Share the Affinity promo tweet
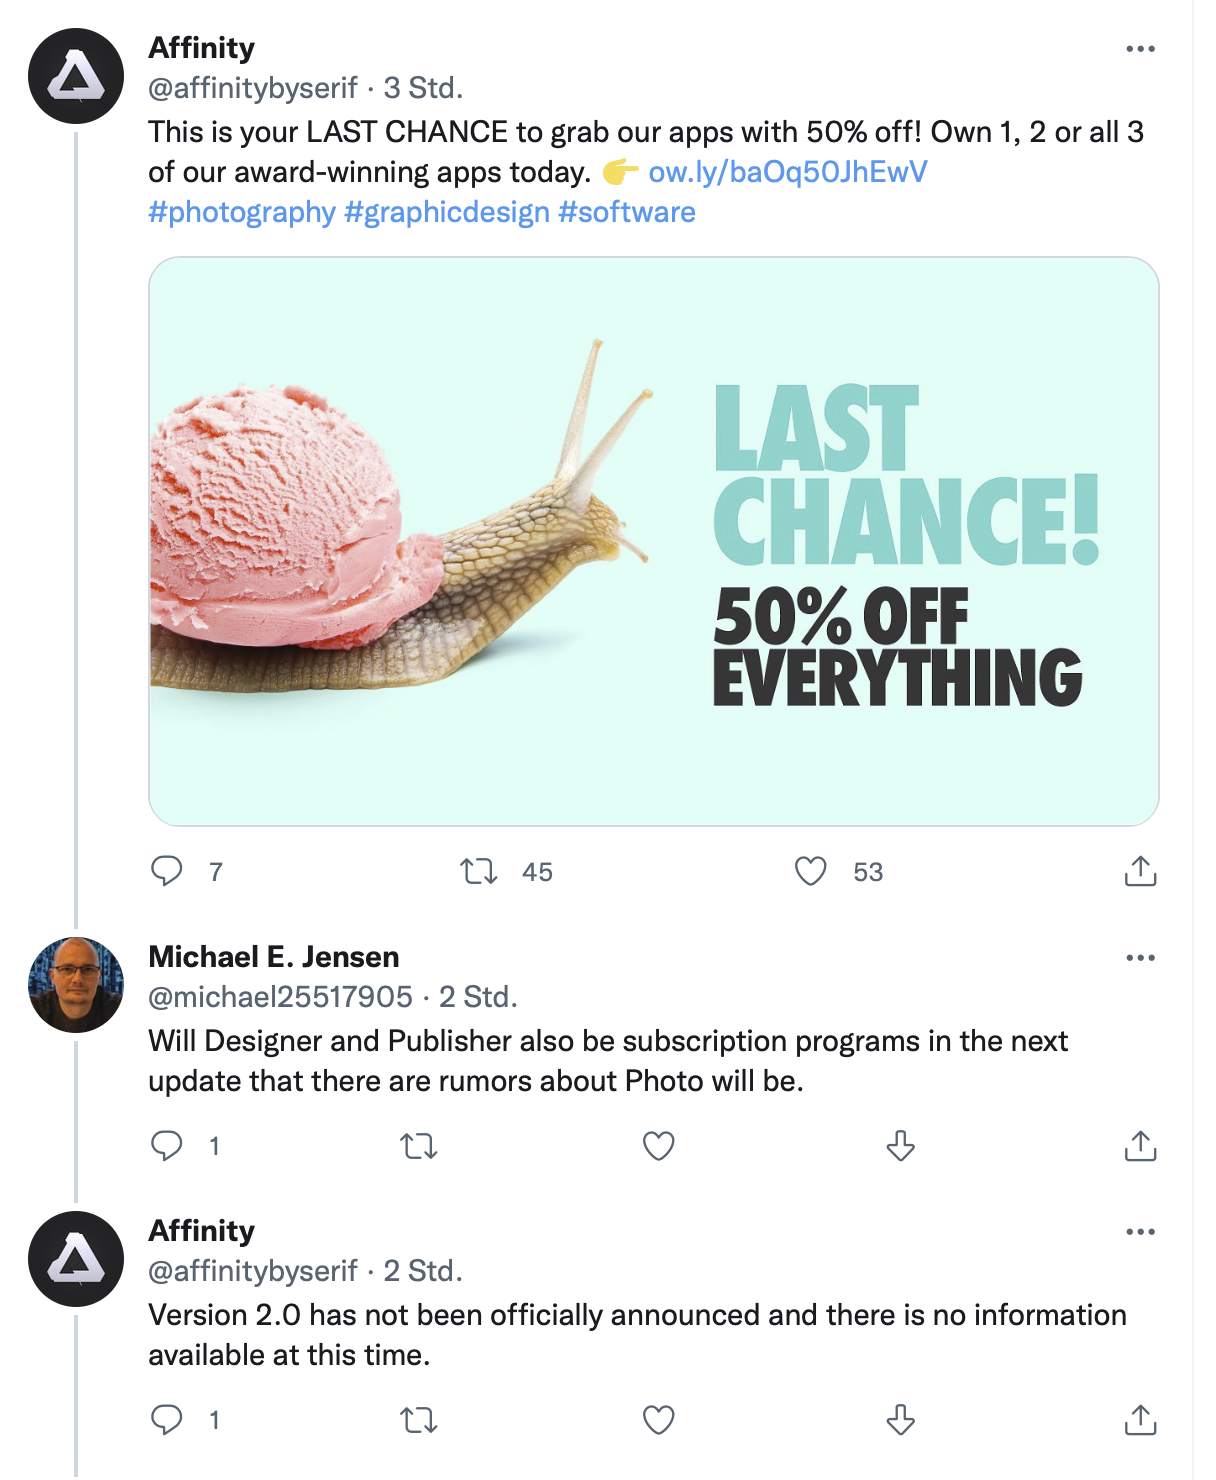Screen dimensions: 1216x1480 point(1140,871)
